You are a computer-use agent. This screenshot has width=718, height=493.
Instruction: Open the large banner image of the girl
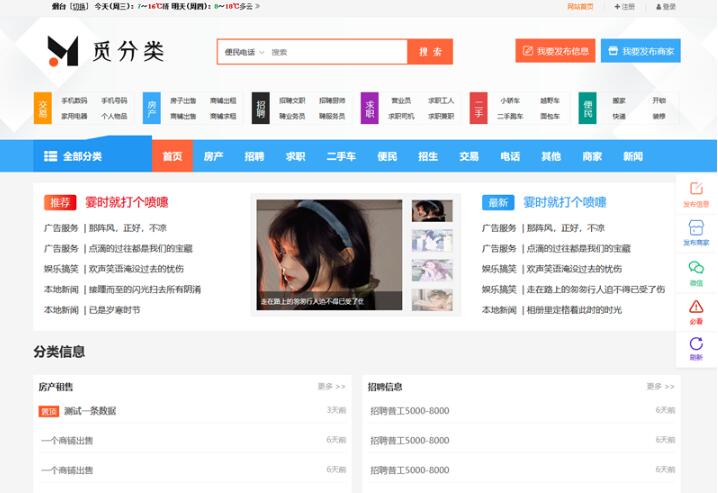coord(329,255)
